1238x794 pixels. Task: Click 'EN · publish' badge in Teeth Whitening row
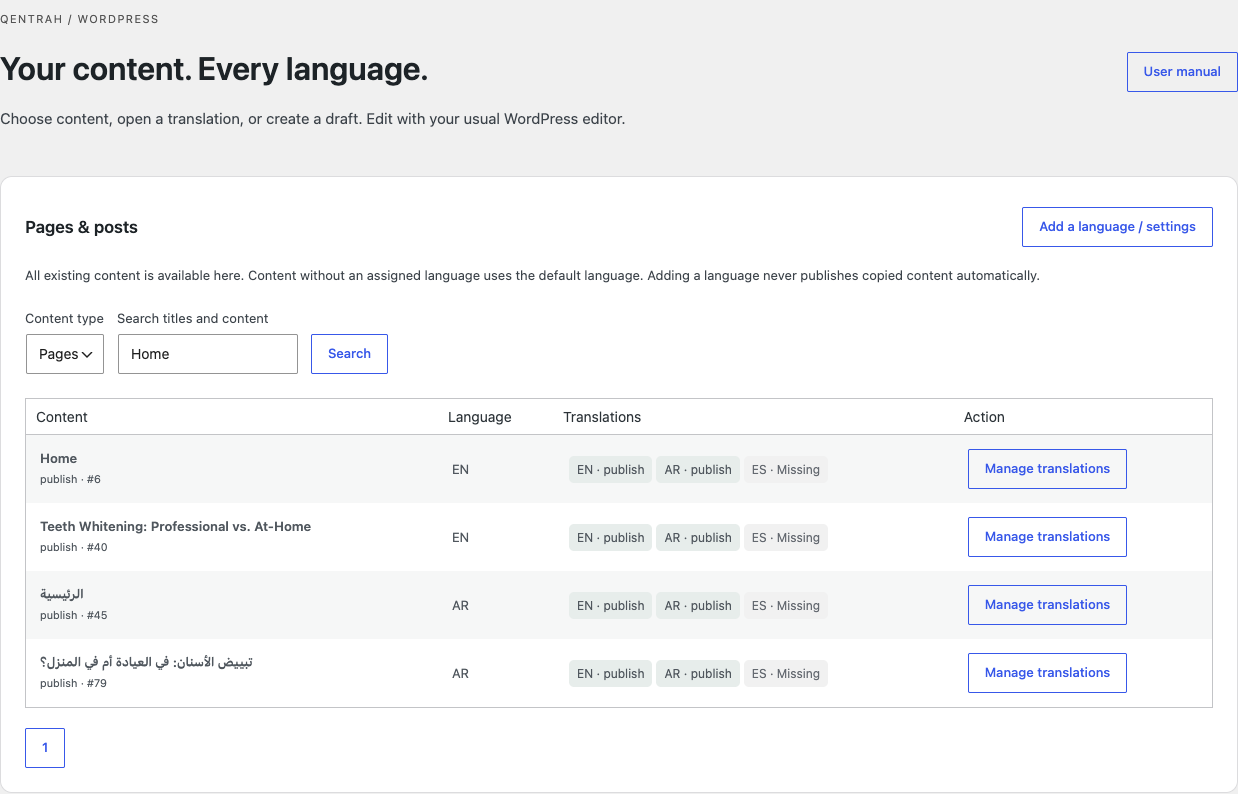click(x=610, y=538)
